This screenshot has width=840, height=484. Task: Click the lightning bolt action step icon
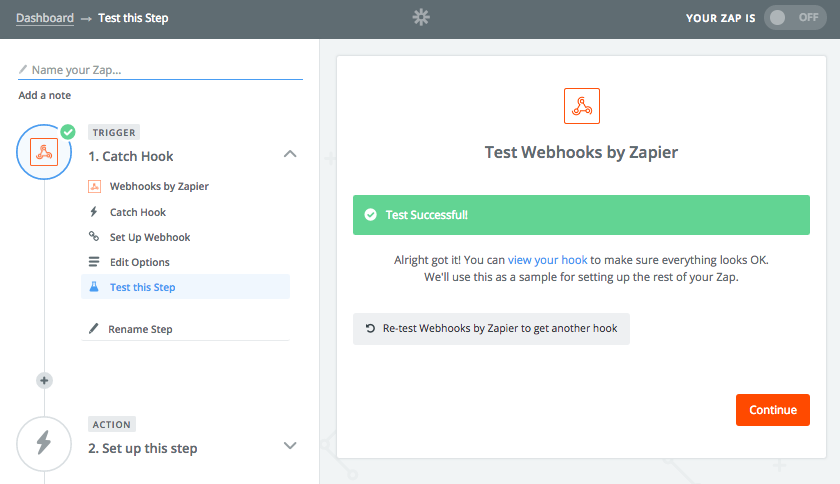[x=44, y=444]
